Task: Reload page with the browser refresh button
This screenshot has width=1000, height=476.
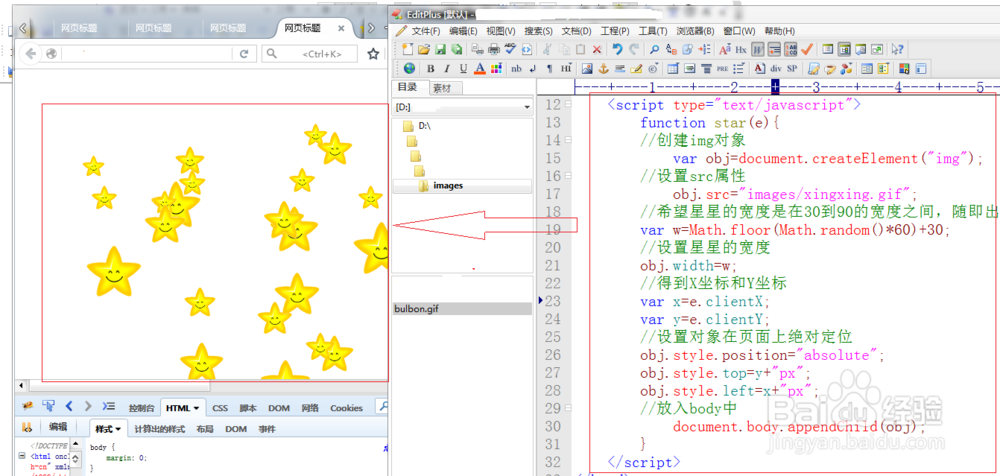Action: tap(244, 54)
